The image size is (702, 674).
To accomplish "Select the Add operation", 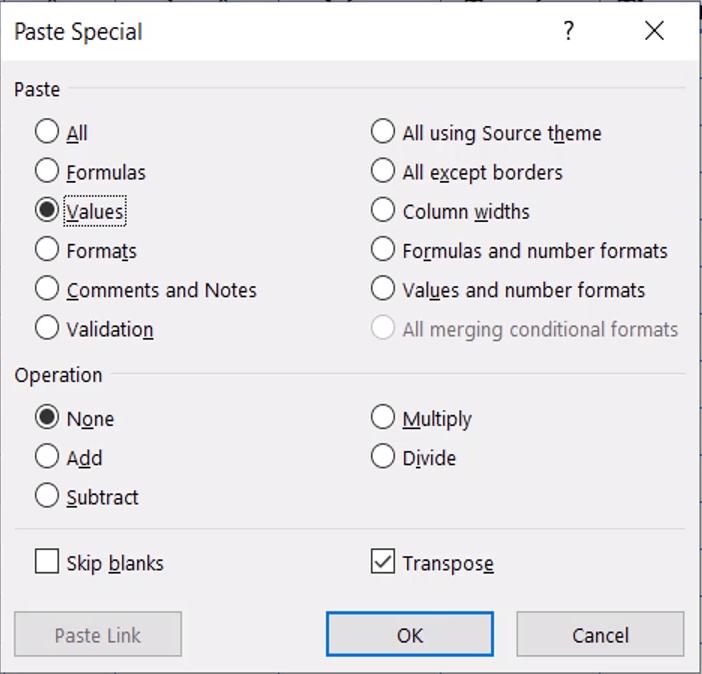I will point(47,457).
